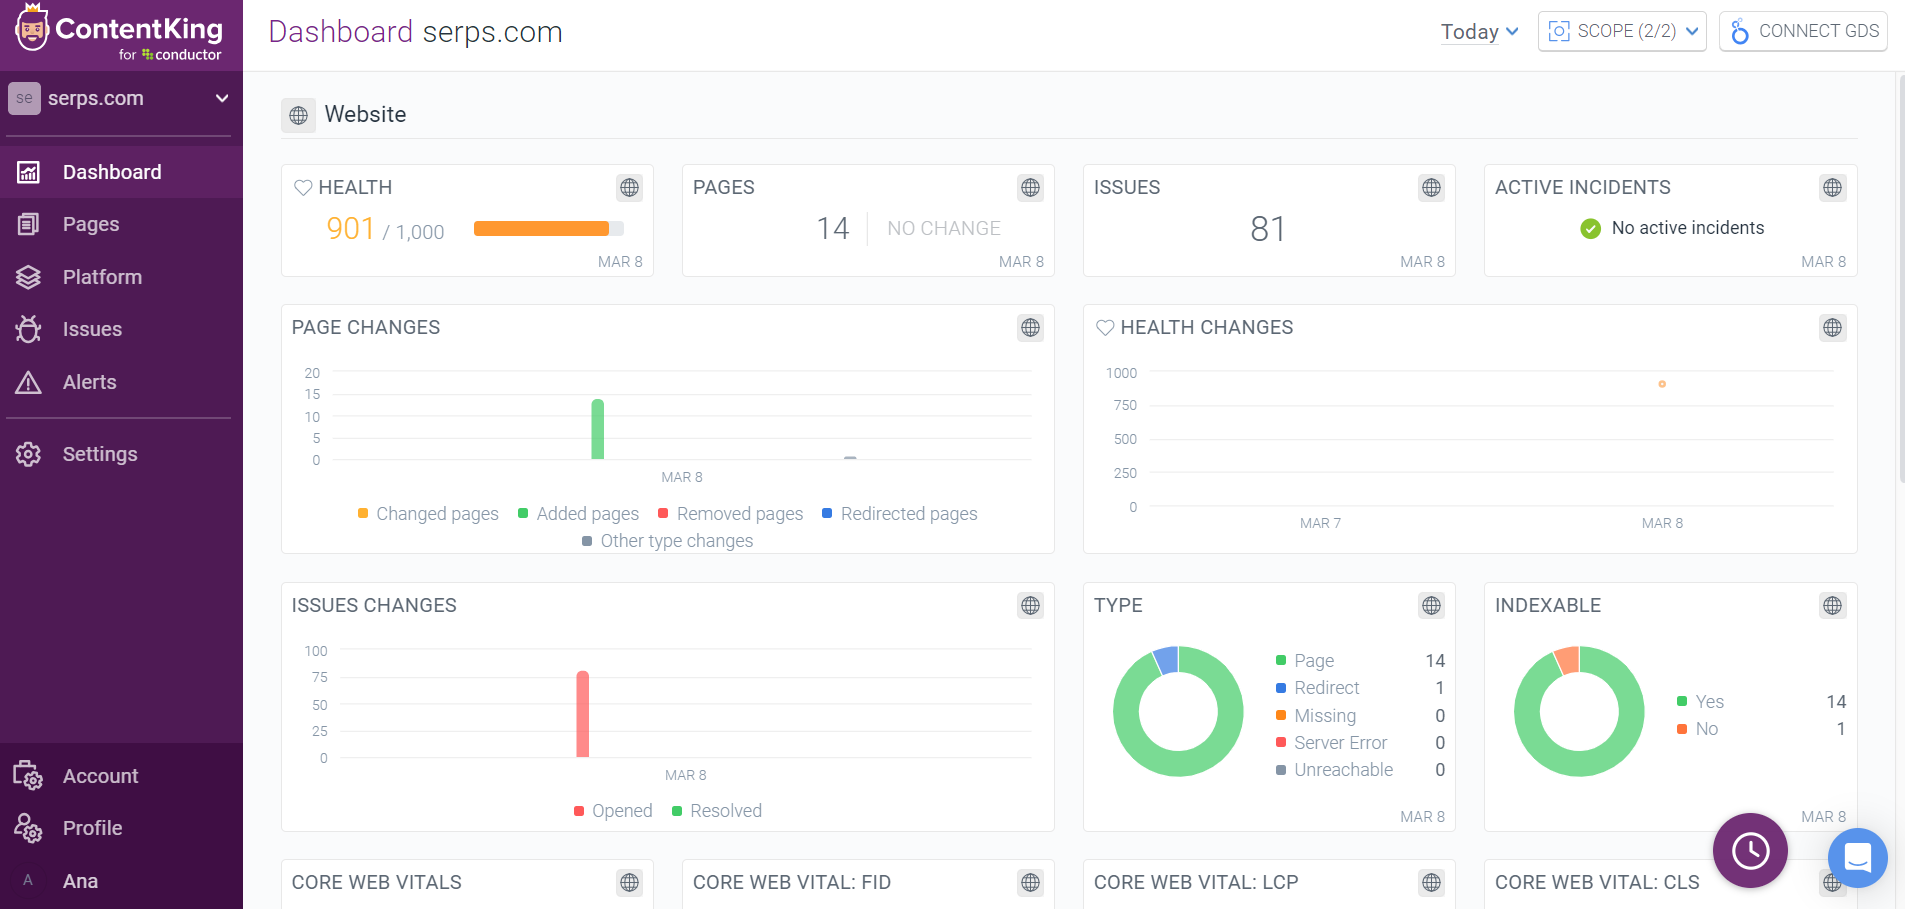The image size is (1905, 909).
Task: Click the orange health progress bar
Action: click(548, 229)
